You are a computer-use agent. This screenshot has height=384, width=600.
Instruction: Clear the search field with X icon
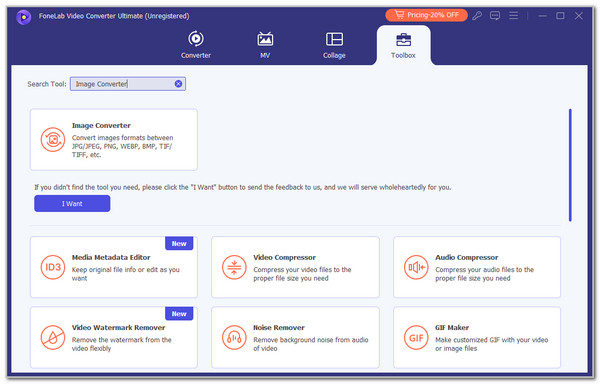click(x=178, y=84)
